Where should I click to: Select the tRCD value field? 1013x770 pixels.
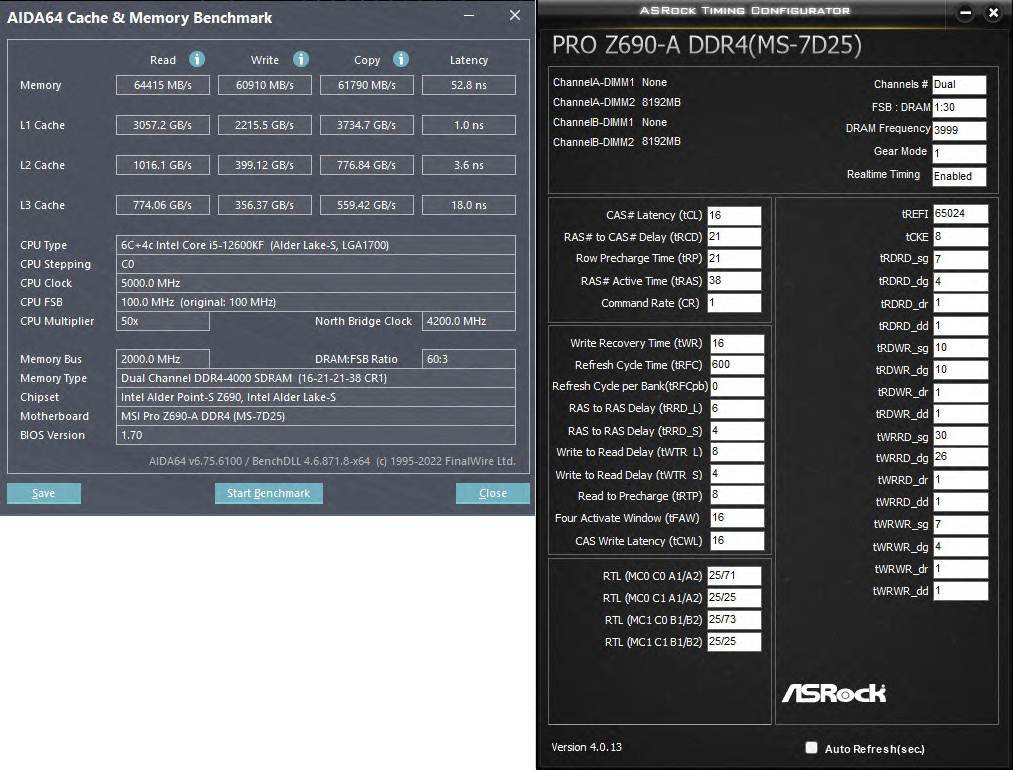tap(735, 237)
